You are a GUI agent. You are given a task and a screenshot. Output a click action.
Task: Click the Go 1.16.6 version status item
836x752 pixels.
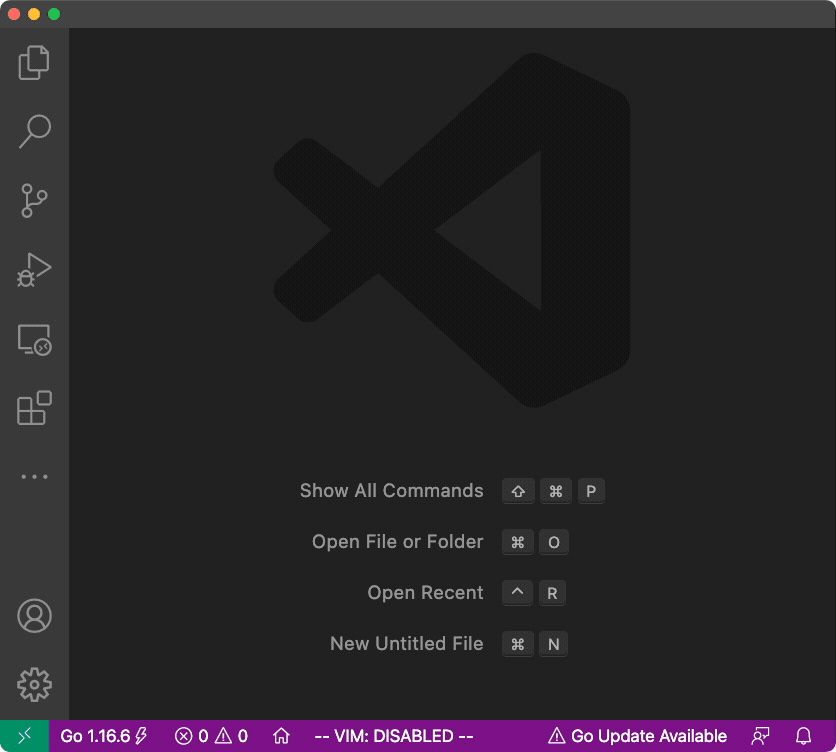pyautogui.click(x=104, y=736)
